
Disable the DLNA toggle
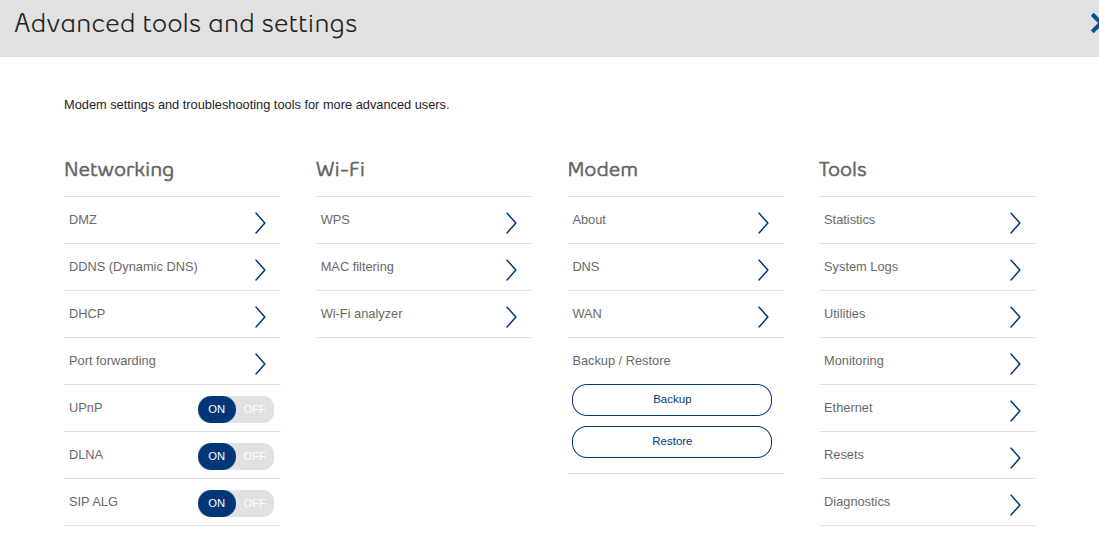pos(254,456)
